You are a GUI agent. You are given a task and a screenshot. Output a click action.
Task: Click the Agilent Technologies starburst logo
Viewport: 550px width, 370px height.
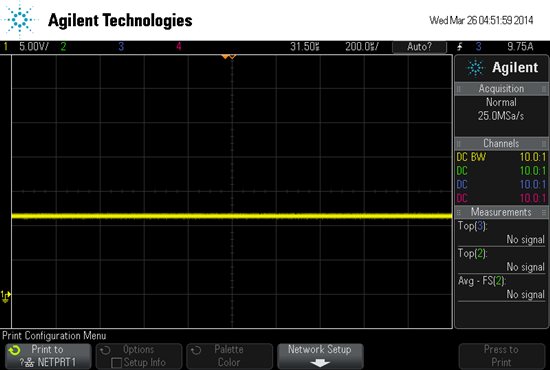click(x=20, y=19)
